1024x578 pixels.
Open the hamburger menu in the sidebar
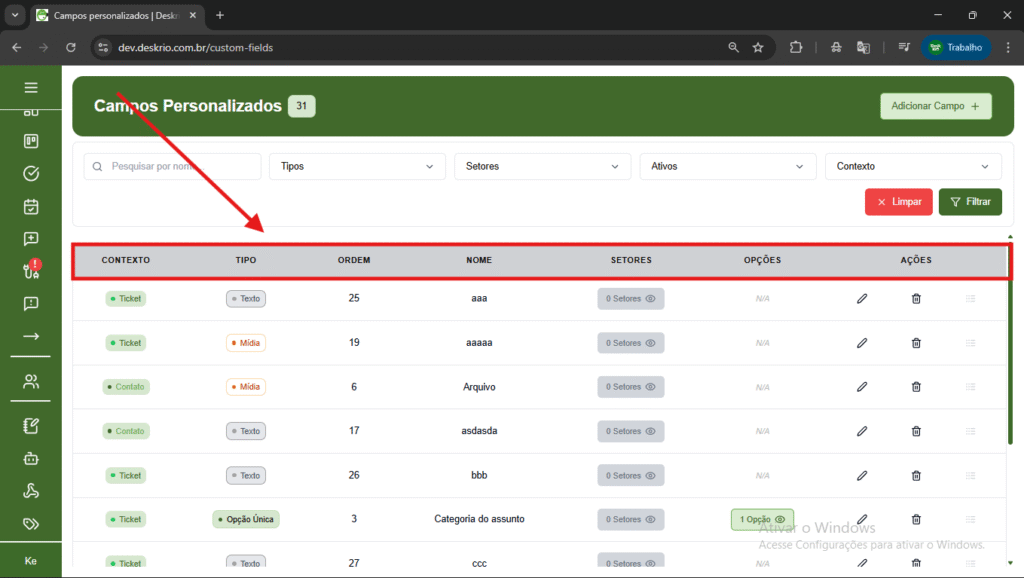[31, 88]
